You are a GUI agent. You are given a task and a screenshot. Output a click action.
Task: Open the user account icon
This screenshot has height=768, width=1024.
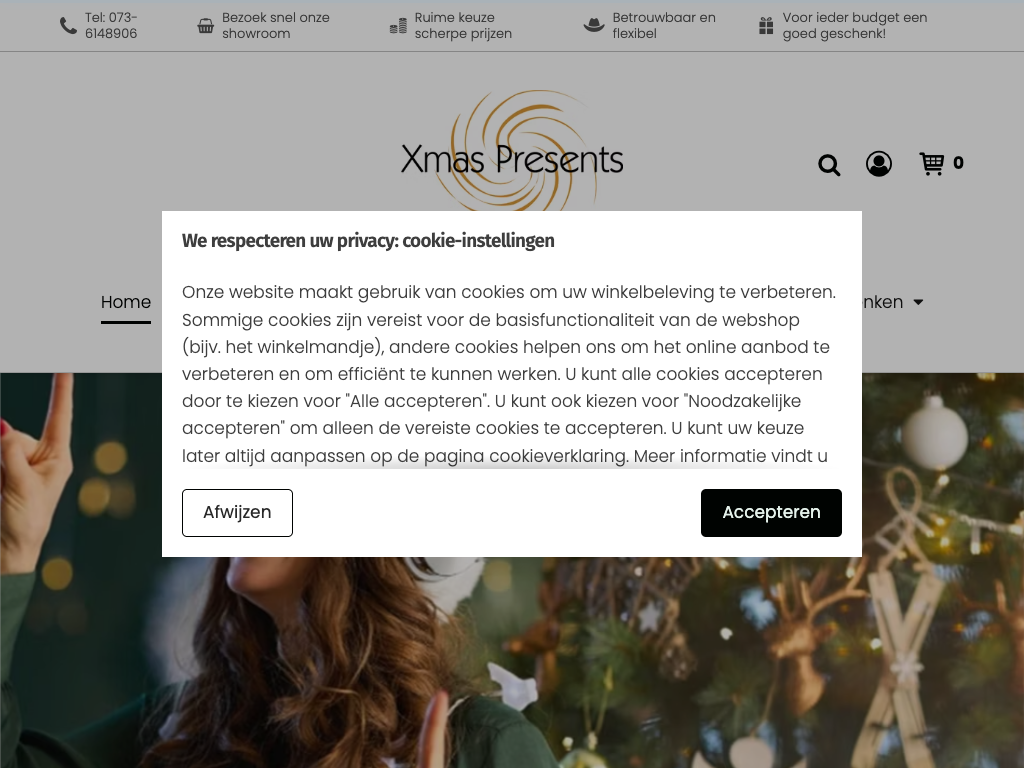pyautogui.click(x=879, y=164)
